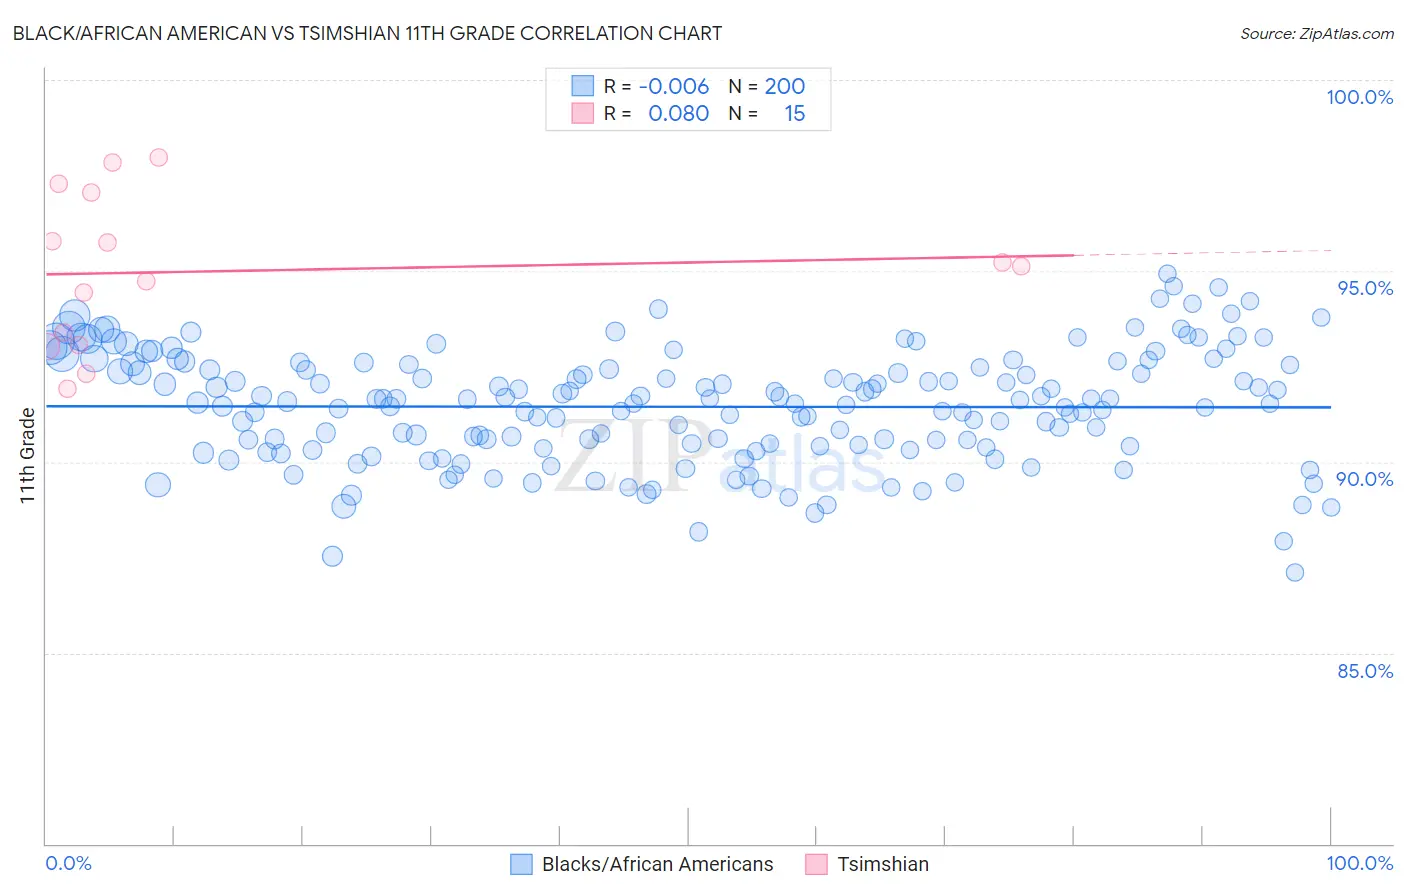Click the blue swatch in the R/N stats box
The width and height of the screenshot is (1406, 892).
pyautogui.click(x=583, y=86)
